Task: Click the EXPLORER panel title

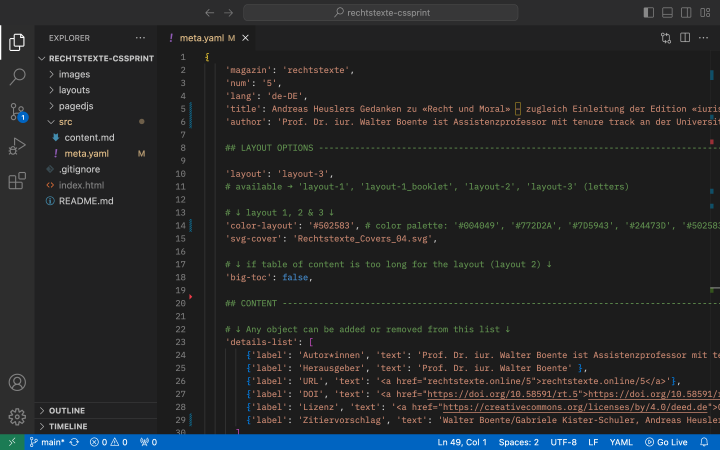Action: [69, 38]
